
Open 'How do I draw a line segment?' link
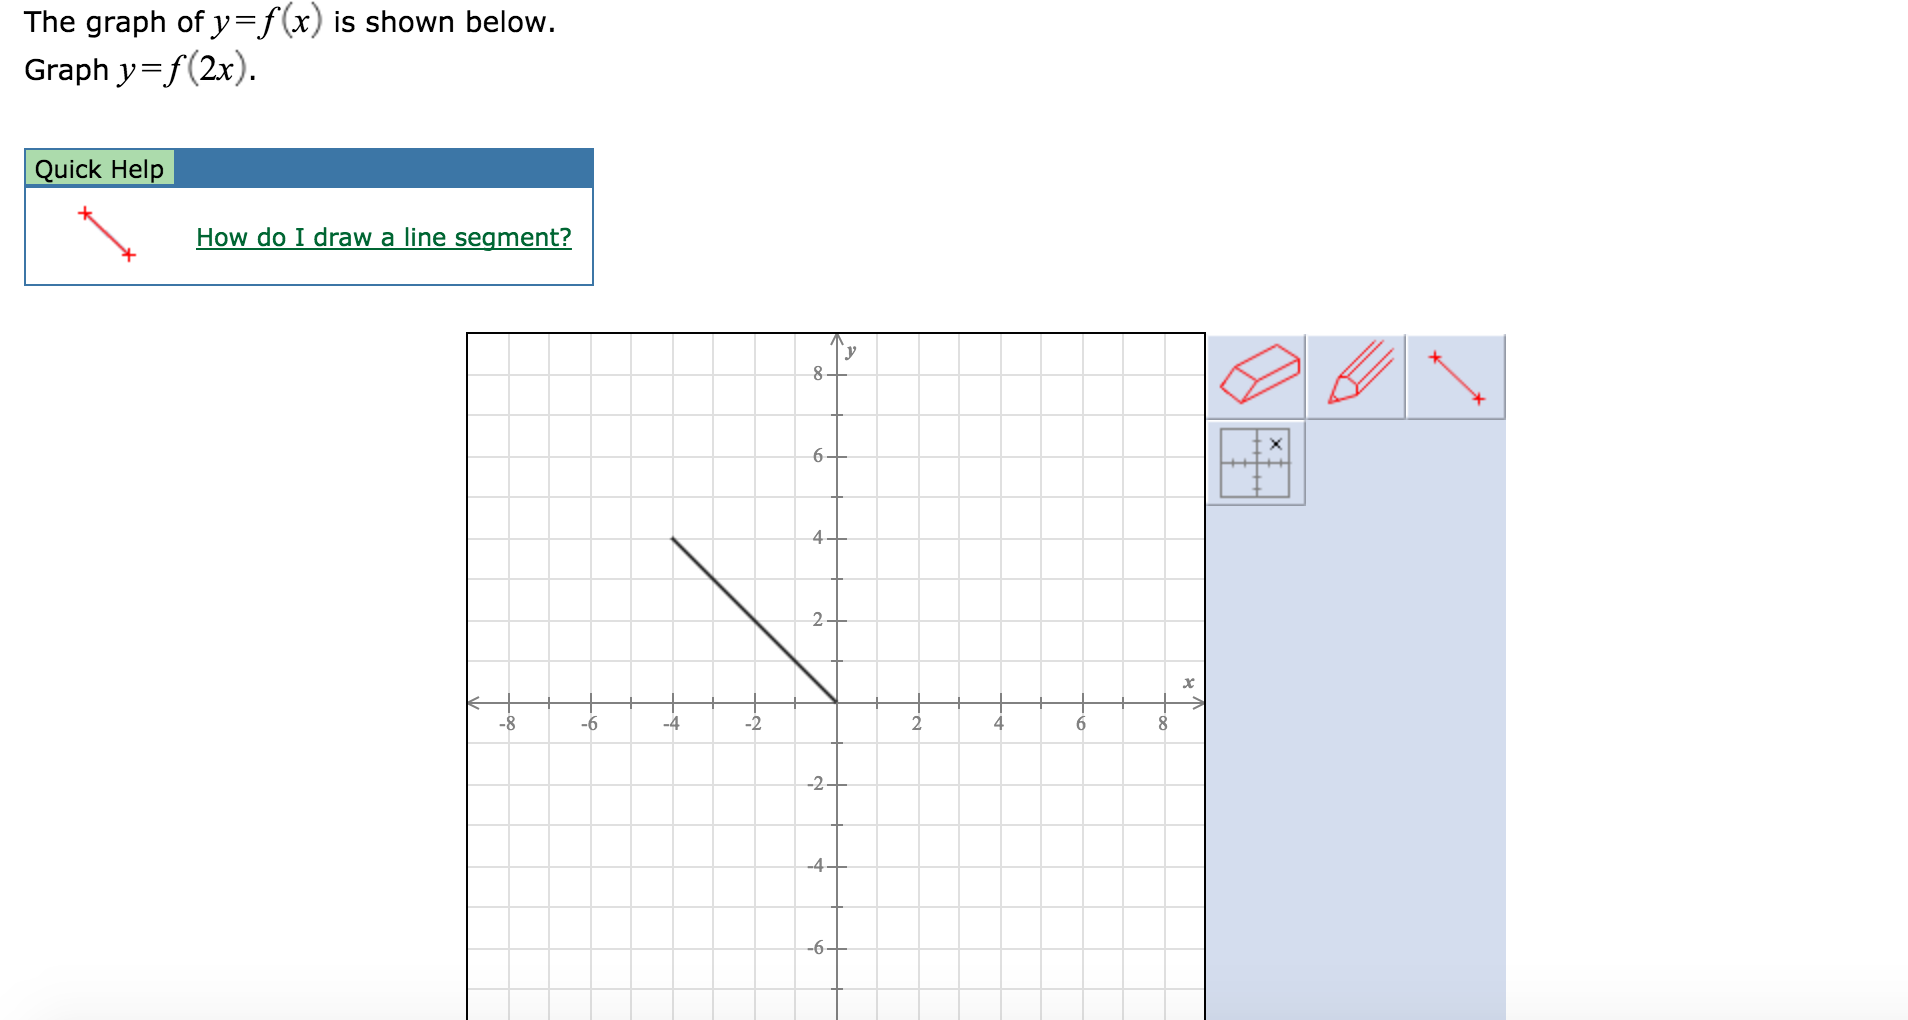coord(384,237)
